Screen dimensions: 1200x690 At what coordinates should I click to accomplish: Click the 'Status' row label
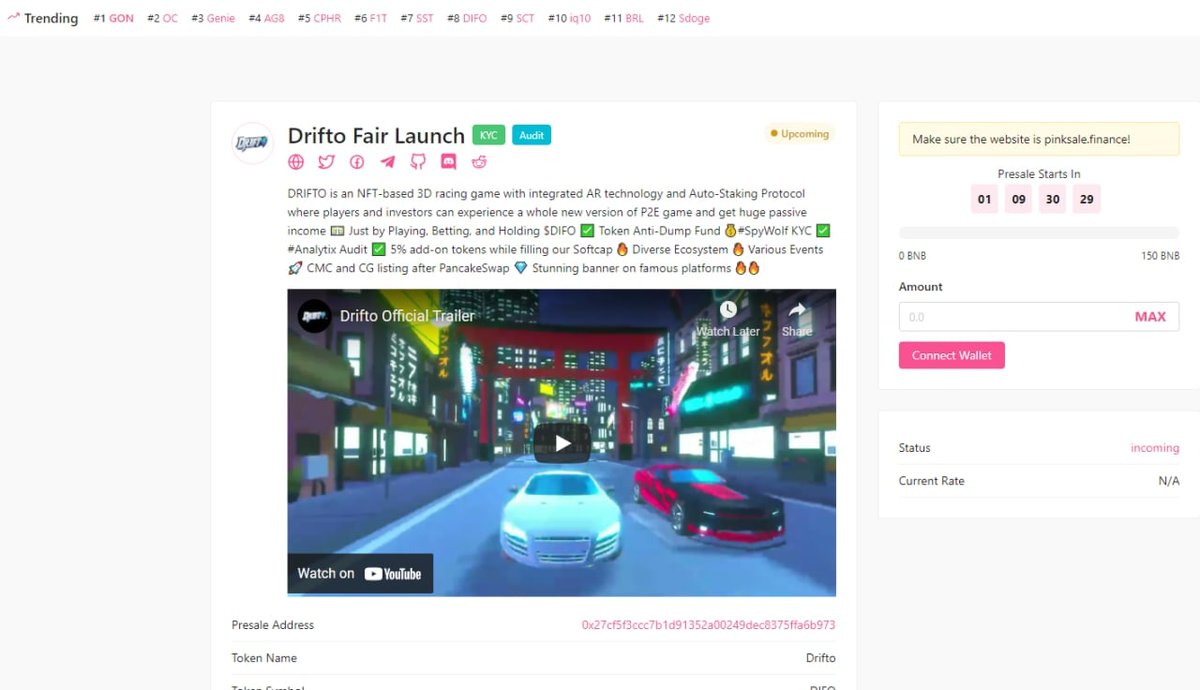click(x=915, y=448)
